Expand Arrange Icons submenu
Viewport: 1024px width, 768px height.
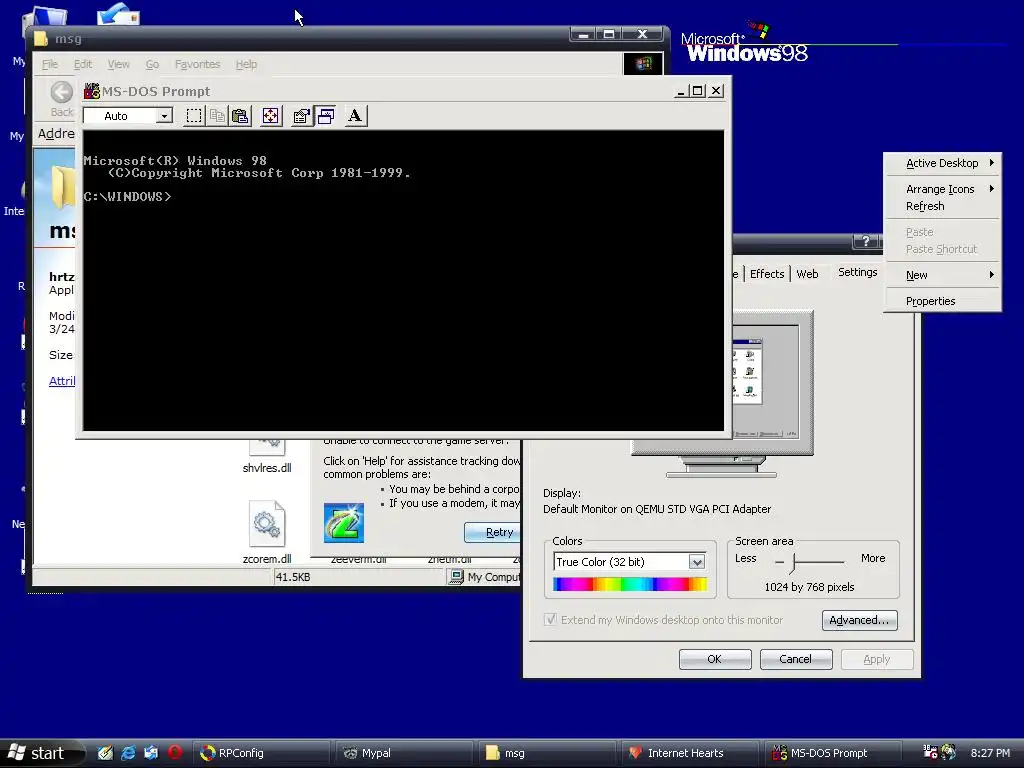click(942, 189)
